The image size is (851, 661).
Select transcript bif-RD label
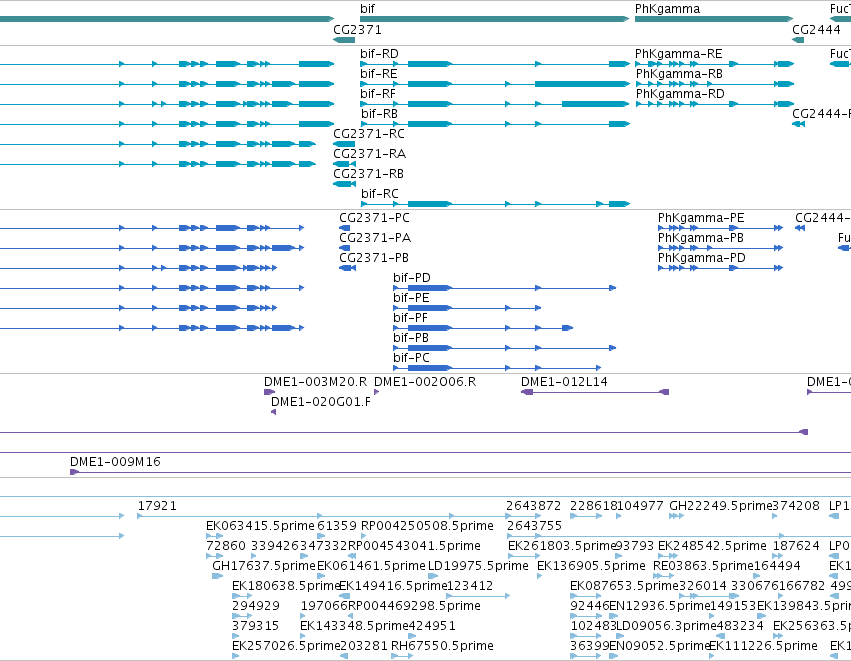point(379,54)
